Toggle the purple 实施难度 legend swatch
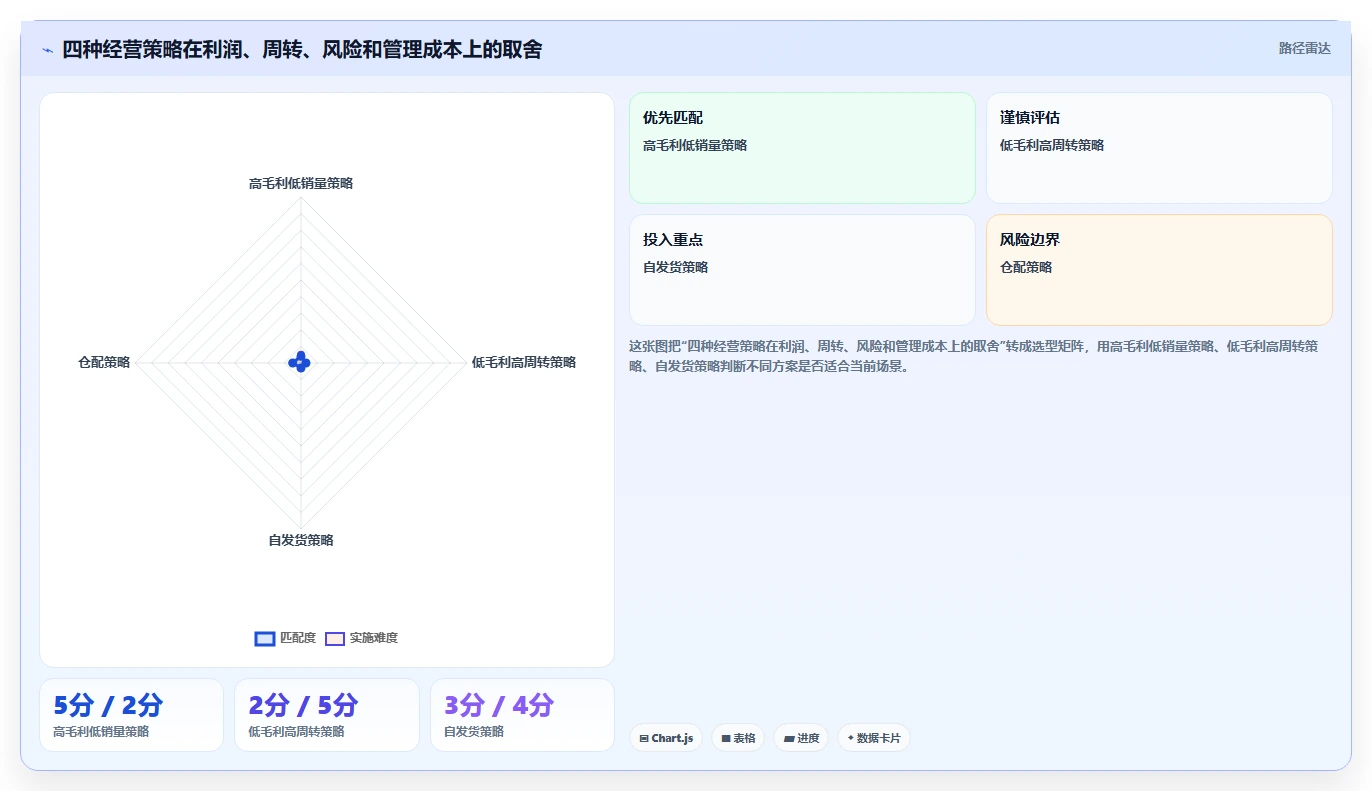 coord(335,638)
